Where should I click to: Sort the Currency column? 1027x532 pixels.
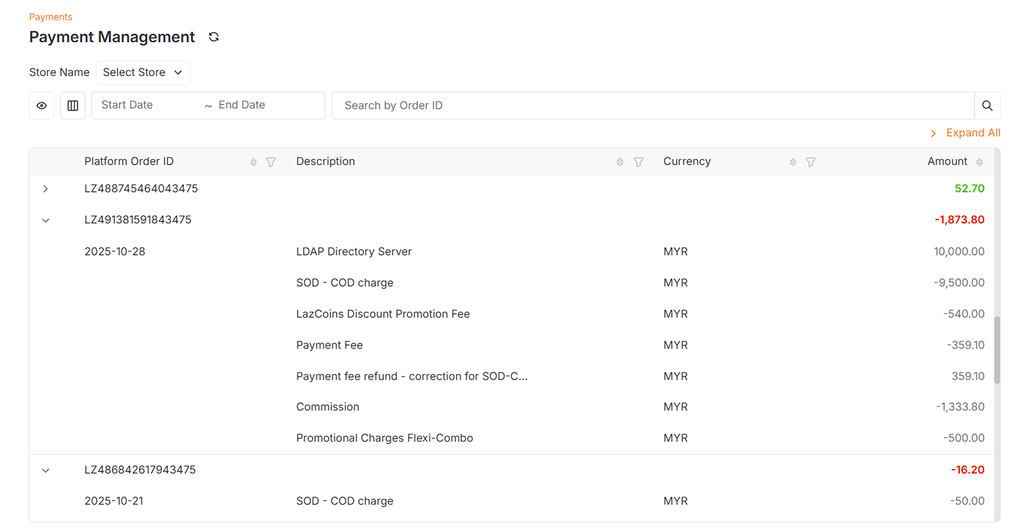(x=793, y=162)
